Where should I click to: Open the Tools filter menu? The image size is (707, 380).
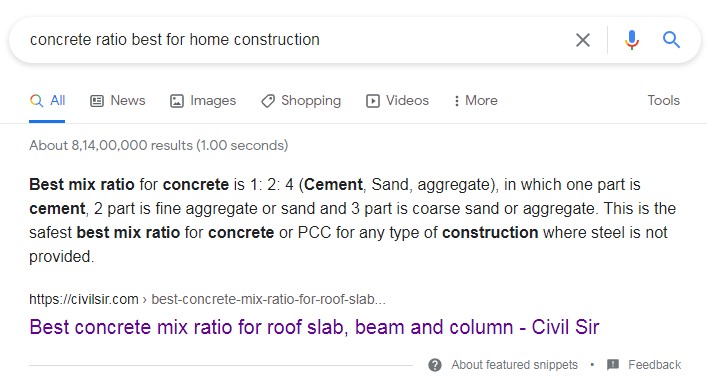click(663, 100)
